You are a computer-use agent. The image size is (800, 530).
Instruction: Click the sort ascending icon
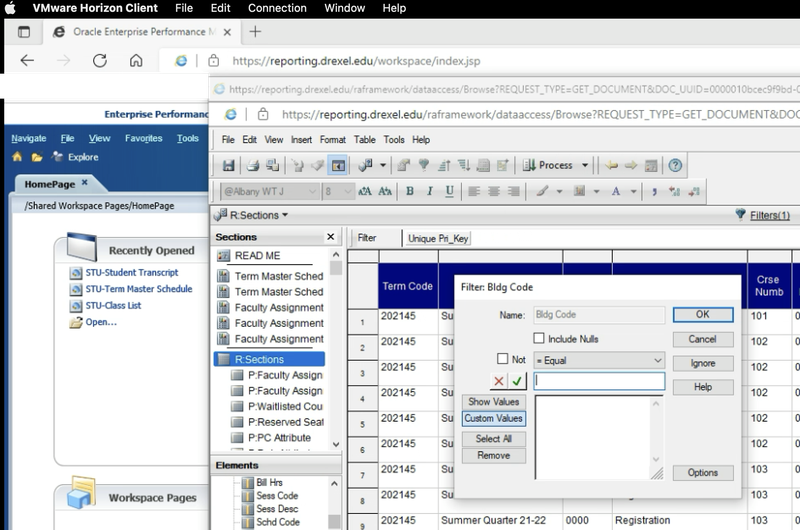[x=444, y=165]
